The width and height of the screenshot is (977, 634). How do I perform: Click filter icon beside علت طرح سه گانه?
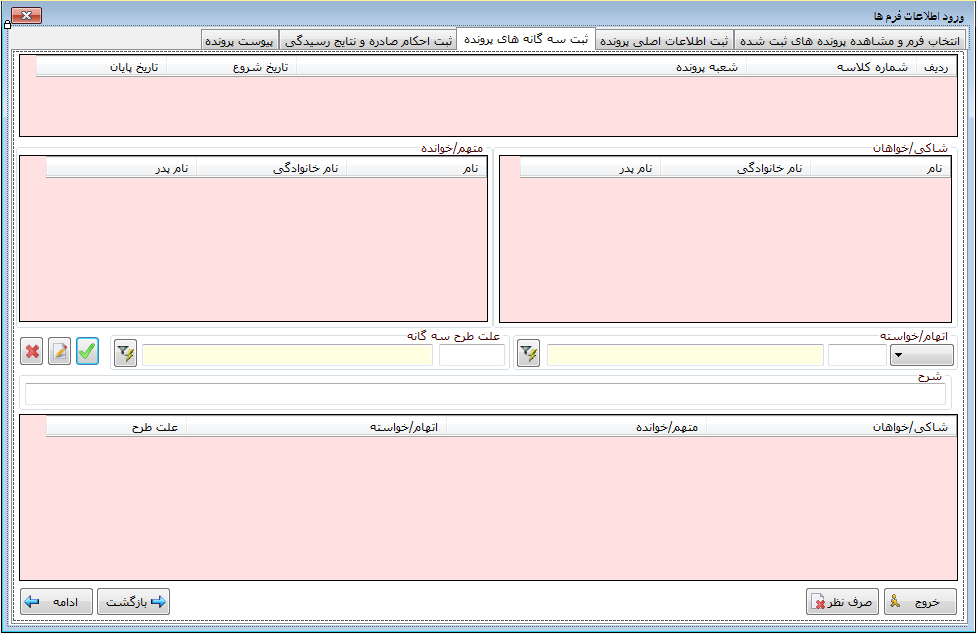click(125, 354)
